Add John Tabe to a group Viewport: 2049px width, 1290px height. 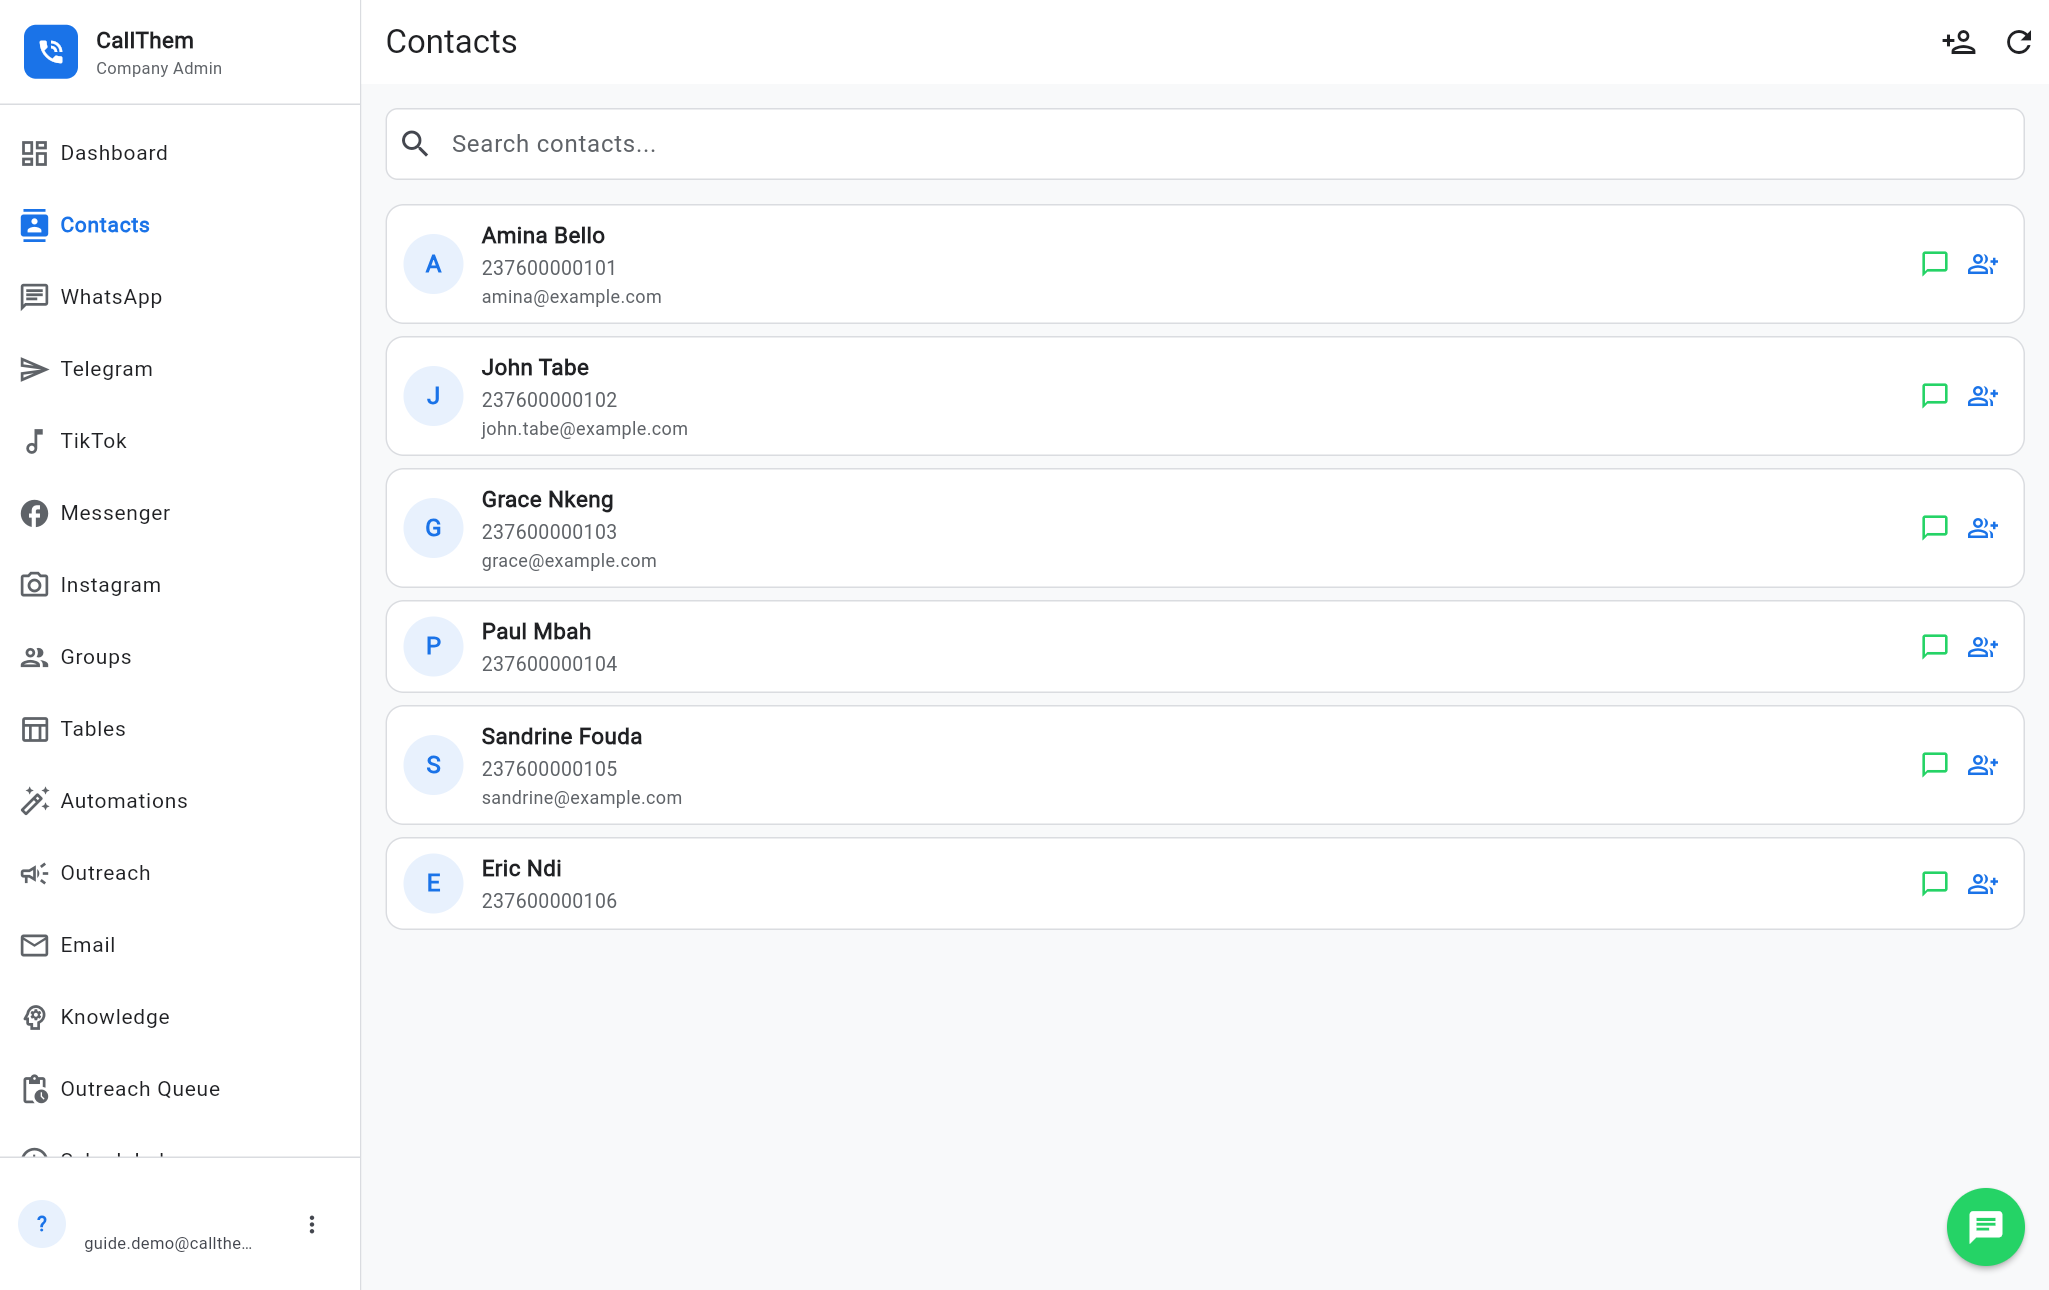pos(1982,396)
